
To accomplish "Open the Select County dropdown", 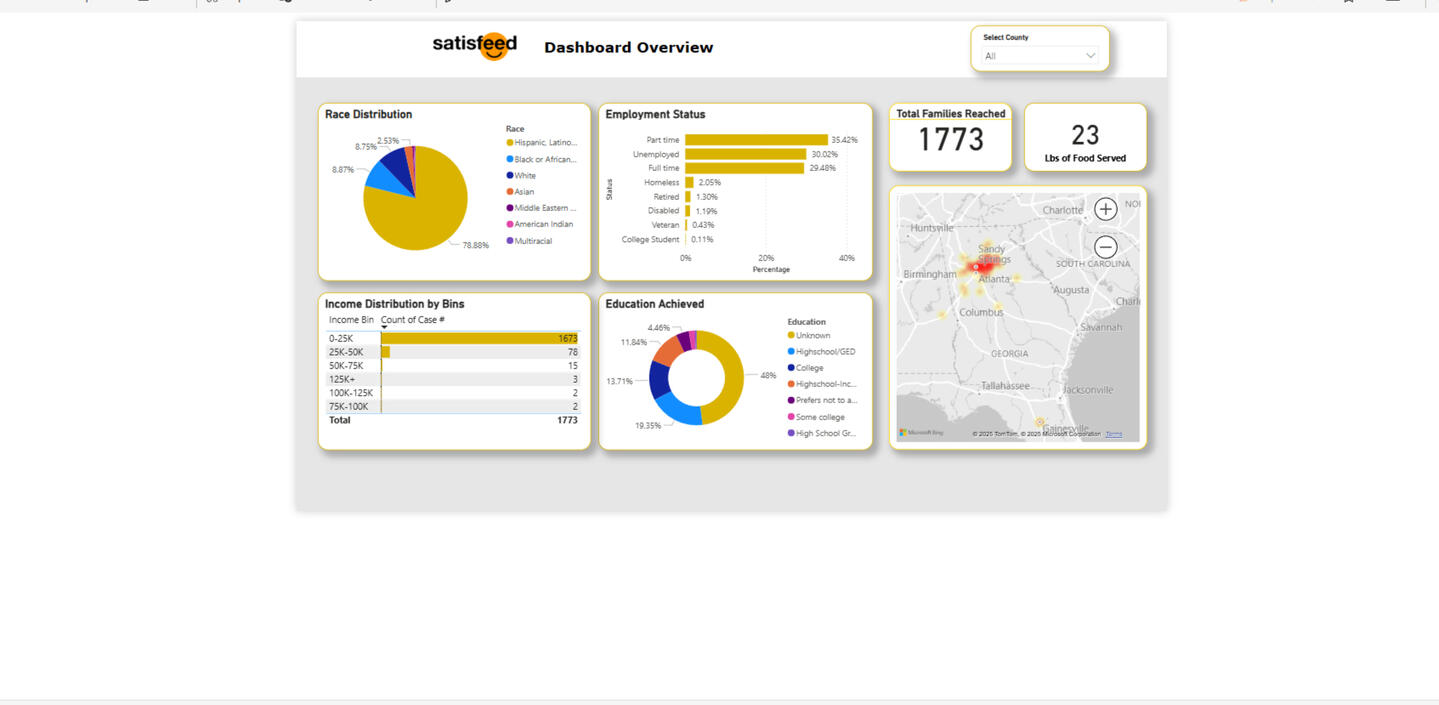I will pyautogui.click(x=1040, y=56).
